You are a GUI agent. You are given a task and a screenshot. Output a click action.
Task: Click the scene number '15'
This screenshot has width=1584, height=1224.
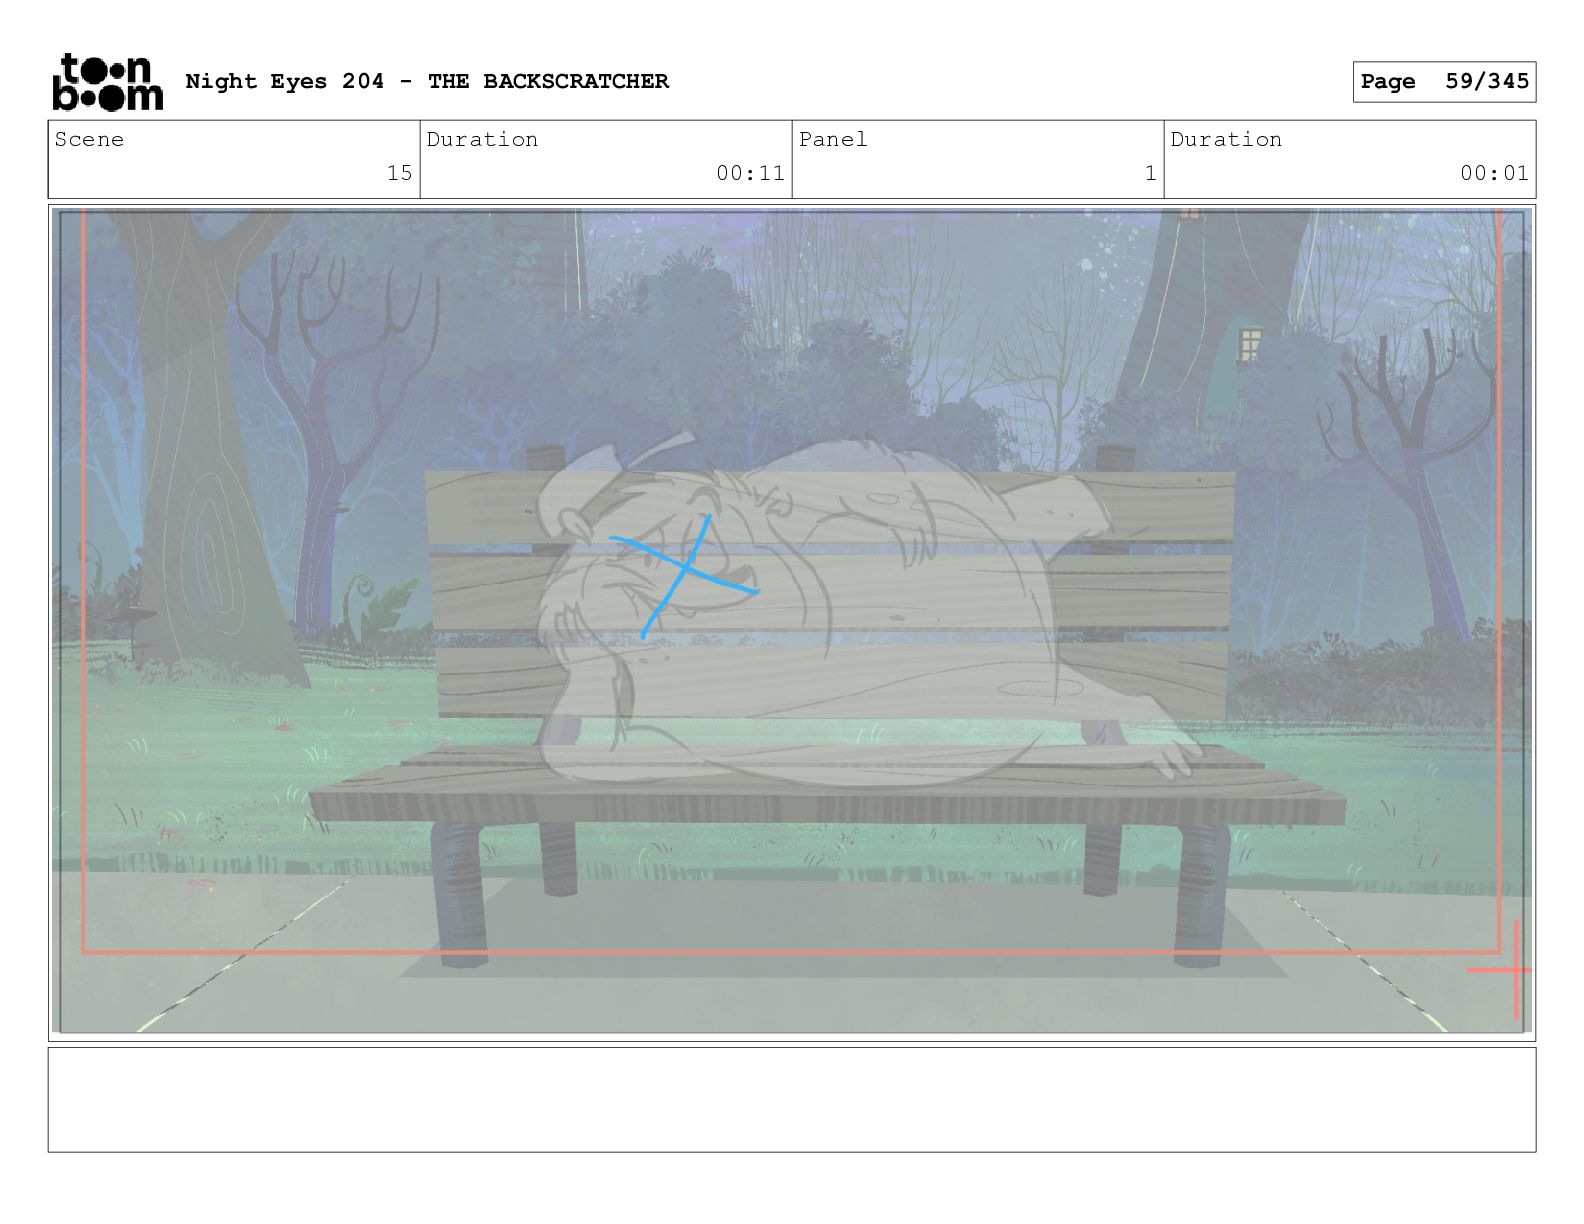400,173
